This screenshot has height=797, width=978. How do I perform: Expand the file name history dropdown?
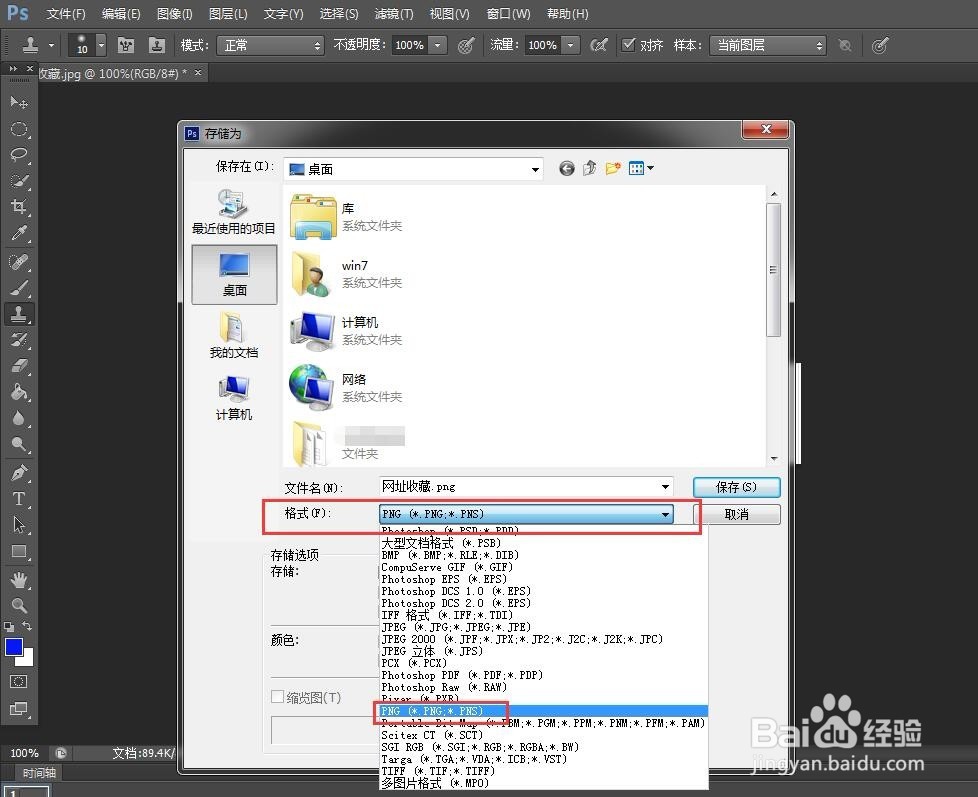coord(665,486)
